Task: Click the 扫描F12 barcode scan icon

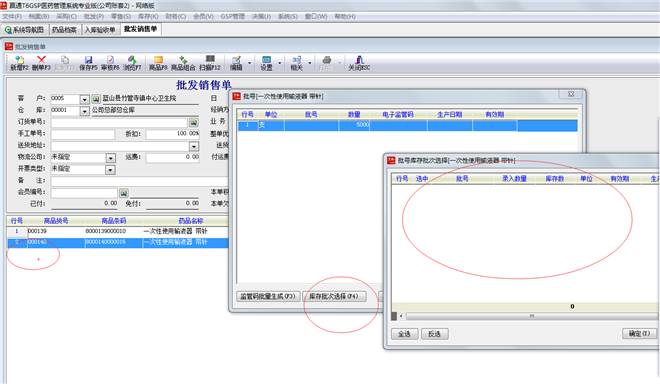Action: pyautogui.click(x=210, y=63)
